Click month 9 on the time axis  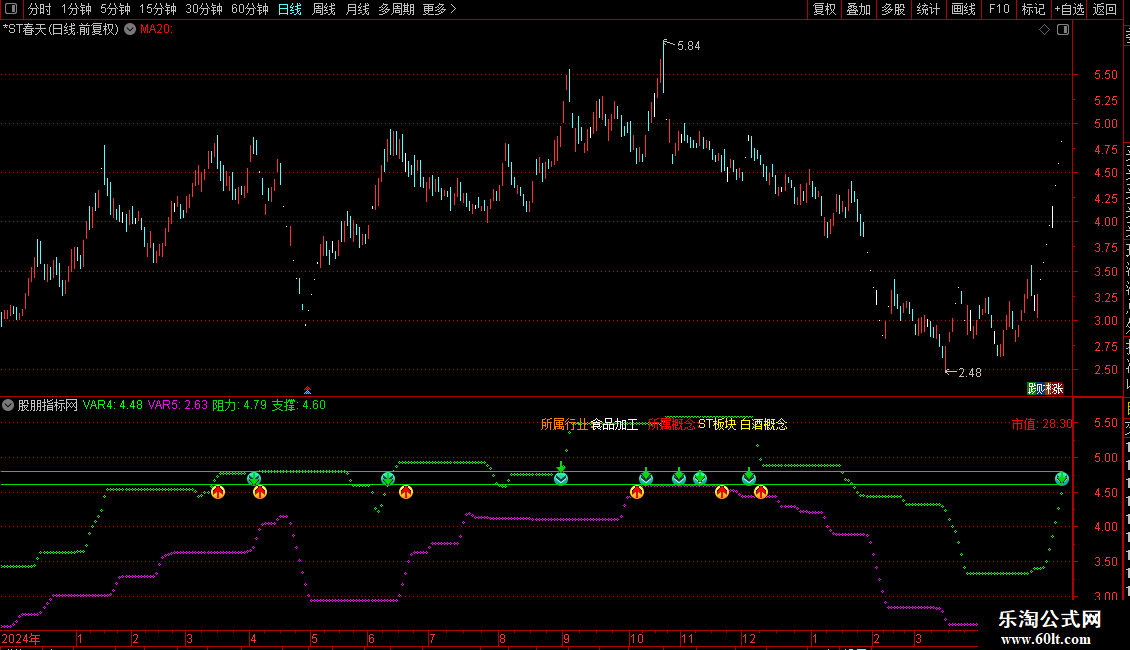(566, 638)
